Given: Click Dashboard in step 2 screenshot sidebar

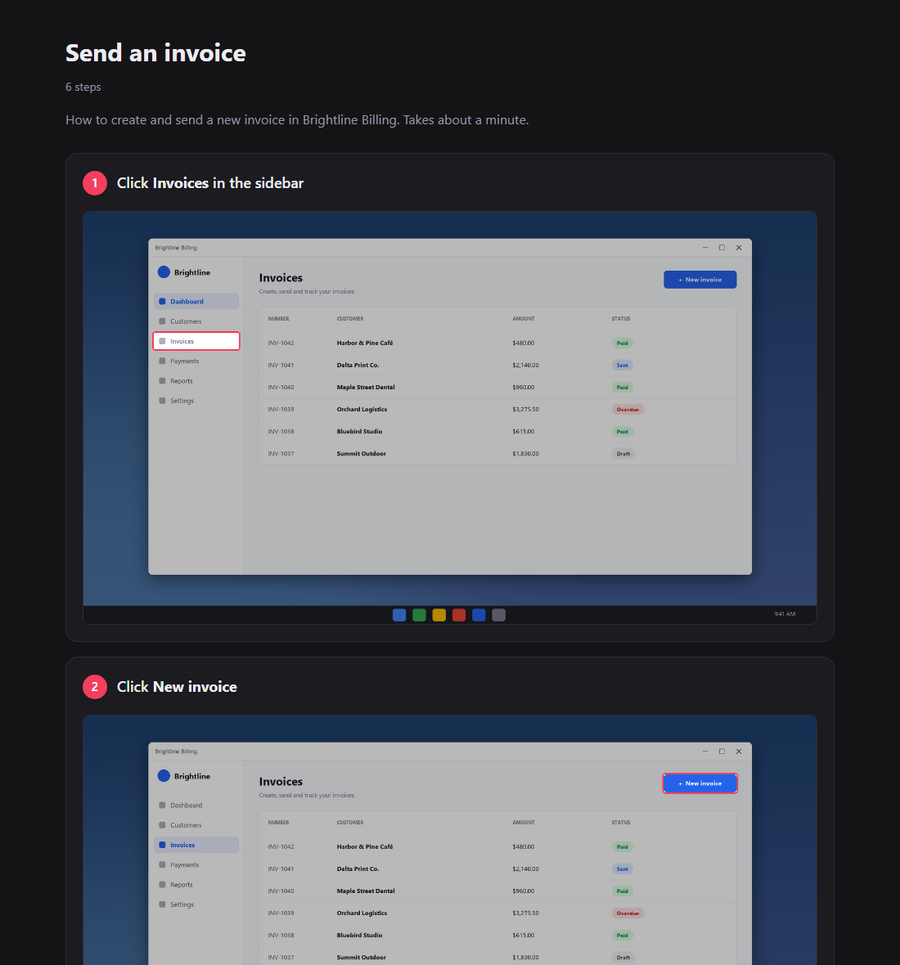Looking at the screenshot, I should click(x=196, y=805).
